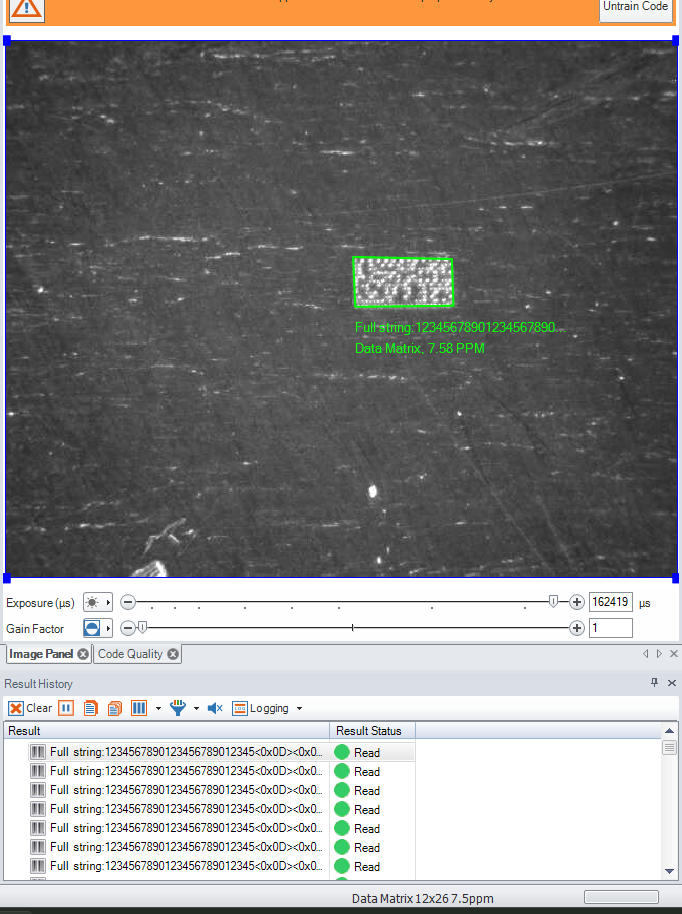The width and height of the screenshot is (682, 914).
Task: Click the Data Matrix, 7.58 PPM overlay text
Action: (x=420, y=348)
